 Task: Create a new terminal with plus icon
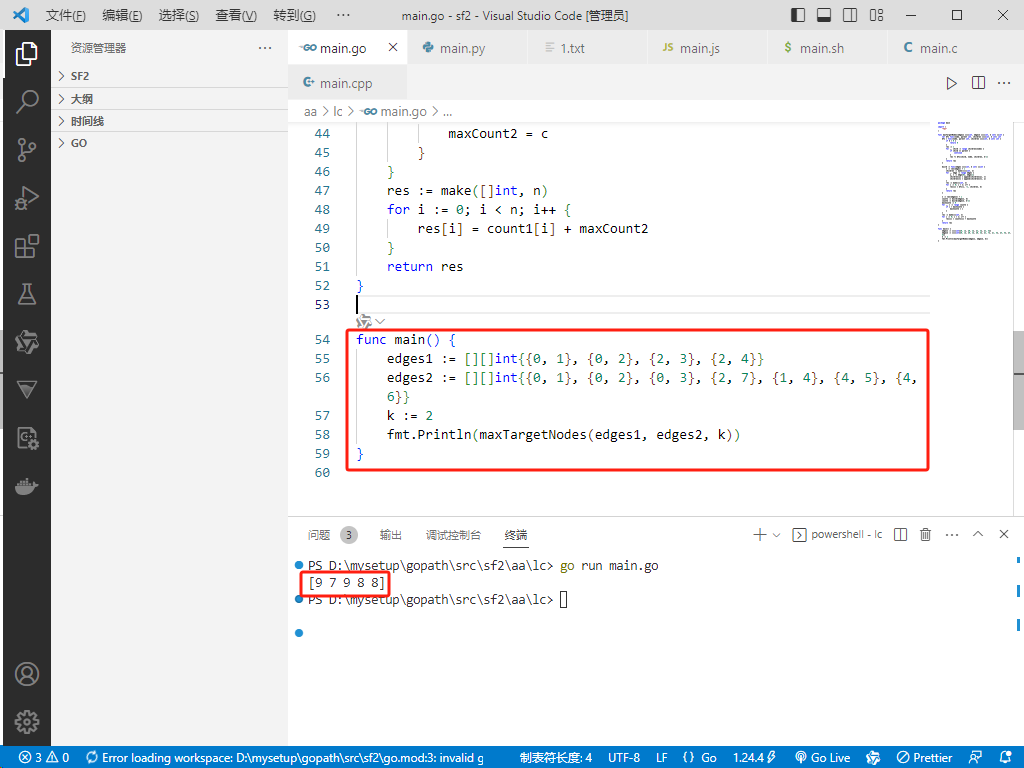coord(759,535)
